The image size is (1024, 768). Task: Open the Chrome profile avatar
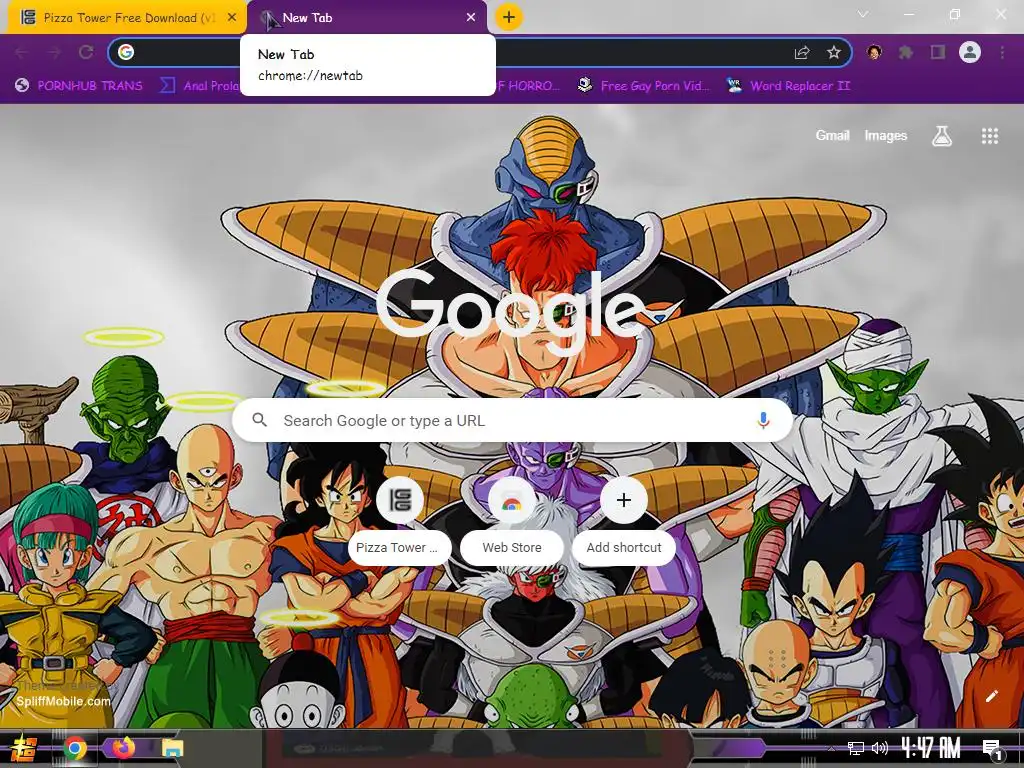pyautogui.click(x=970, y=52)
